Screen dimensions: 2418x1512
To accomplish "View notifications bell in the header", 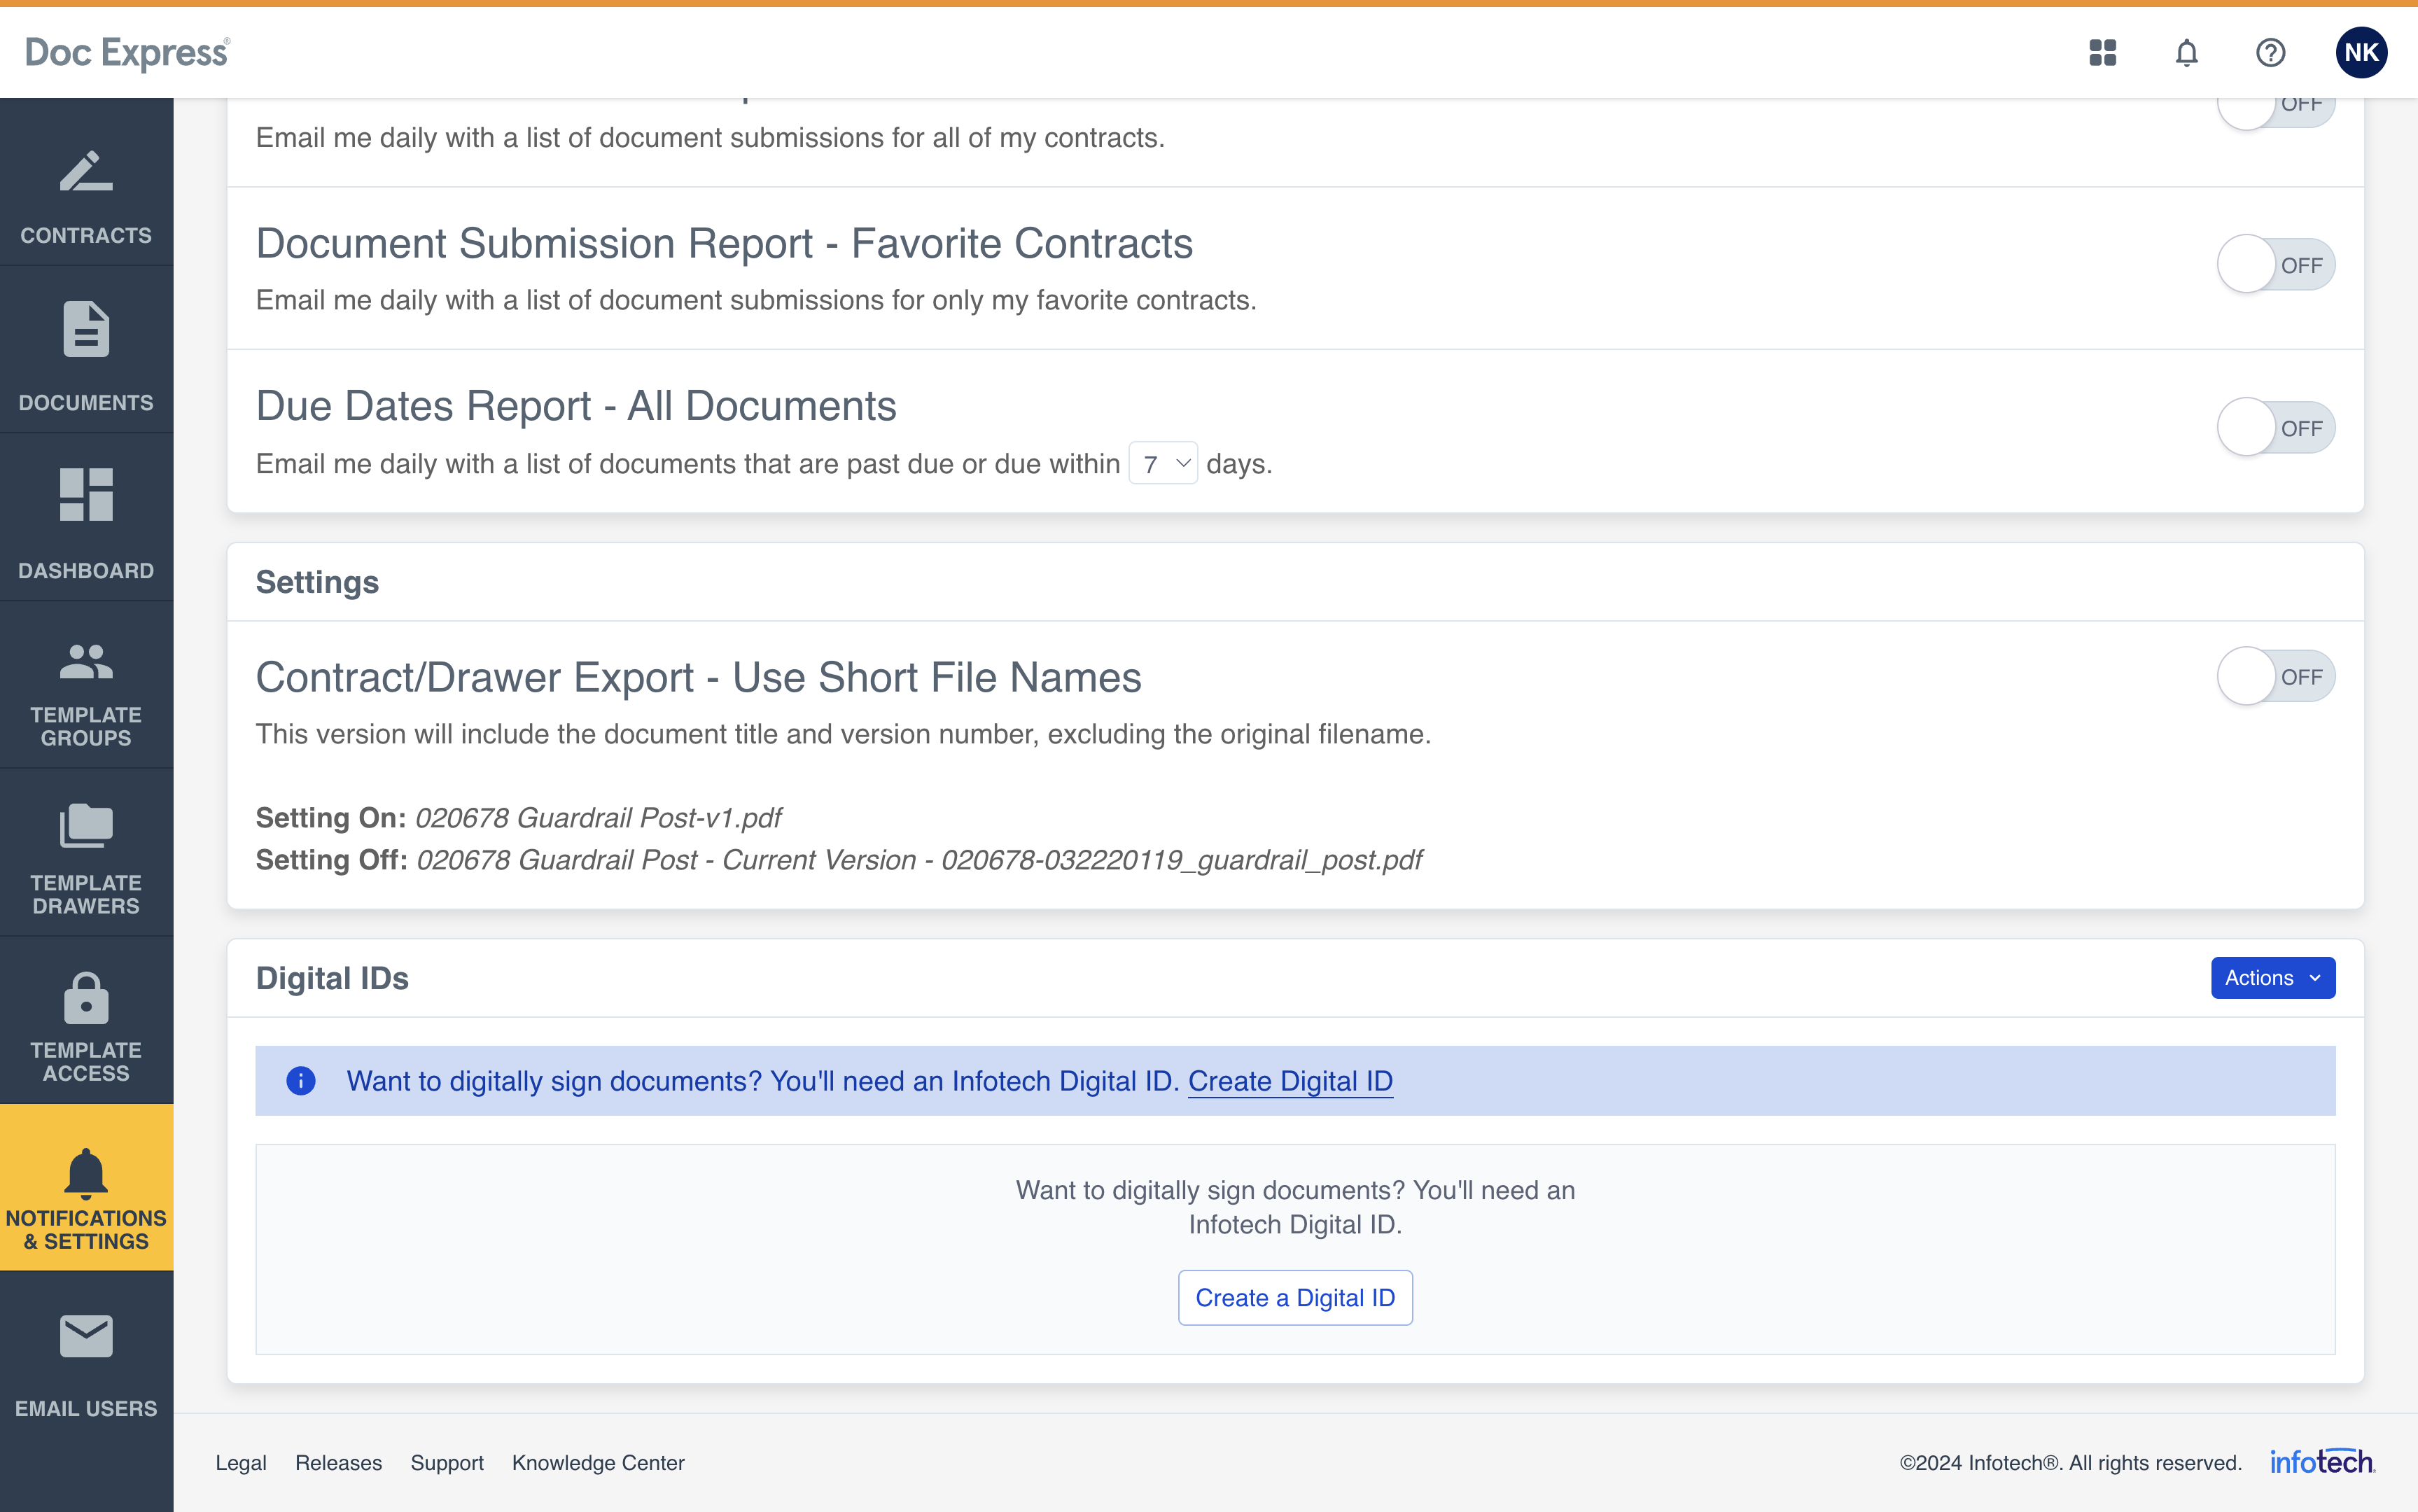I will [x=2186, y=52].
